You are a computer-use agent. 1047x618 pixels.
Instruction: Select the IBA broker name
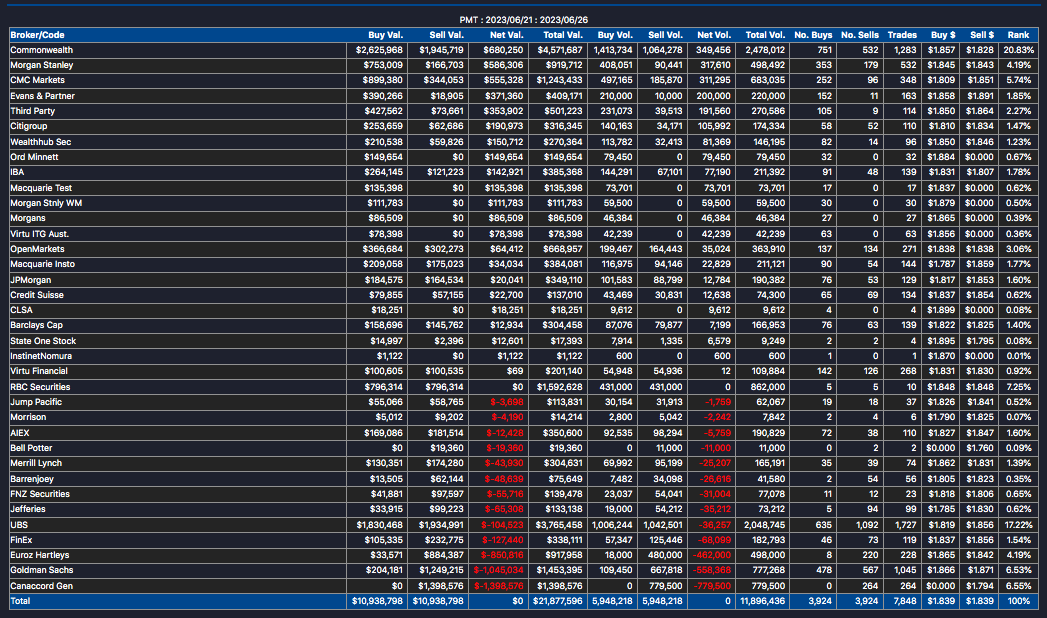click(x=17, y=172)
